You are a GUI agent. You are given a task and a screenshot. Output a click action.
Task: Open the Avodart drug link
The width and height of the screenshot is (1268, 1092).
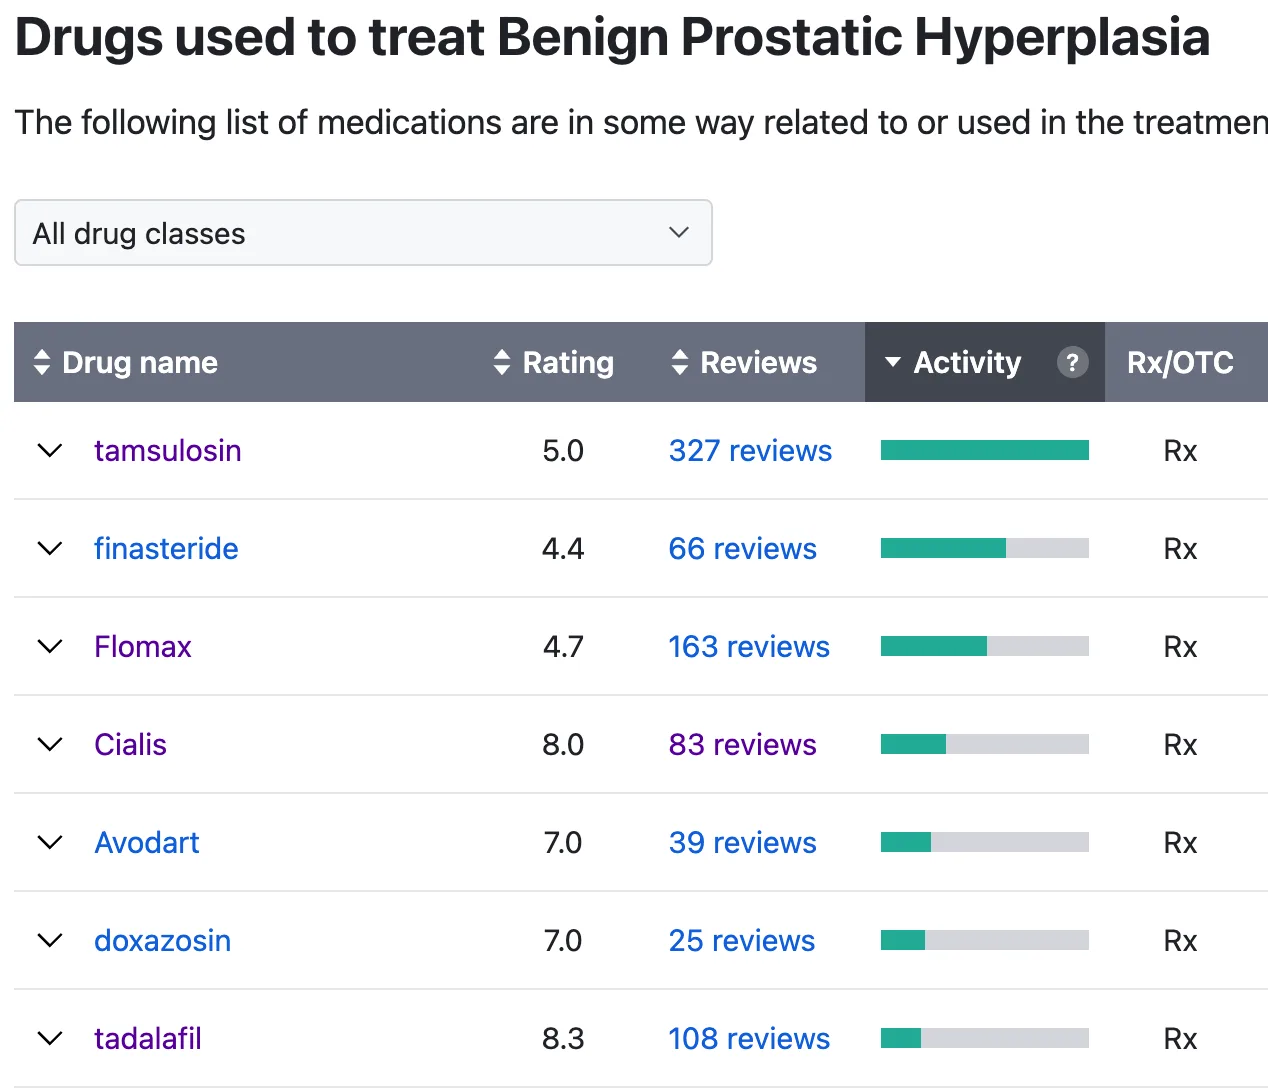click(x=146, y=843)
